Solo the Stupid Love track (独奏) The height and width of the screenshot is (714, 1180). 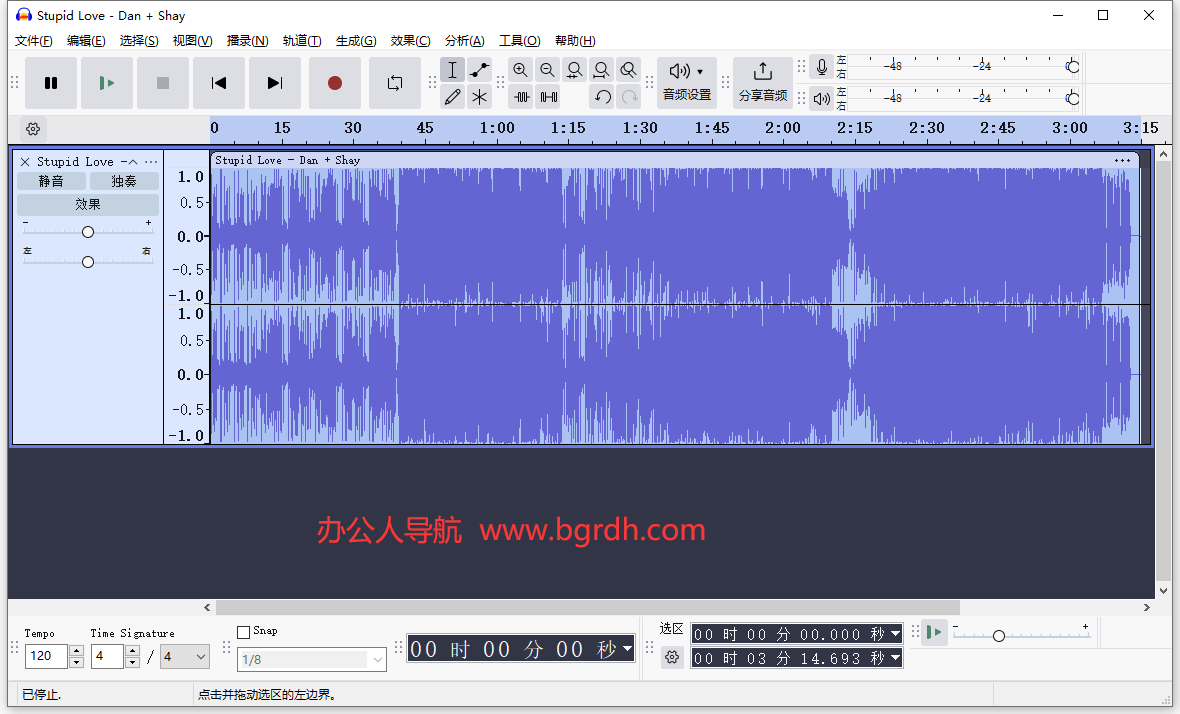pyautogui.click(x=124, y=181)
